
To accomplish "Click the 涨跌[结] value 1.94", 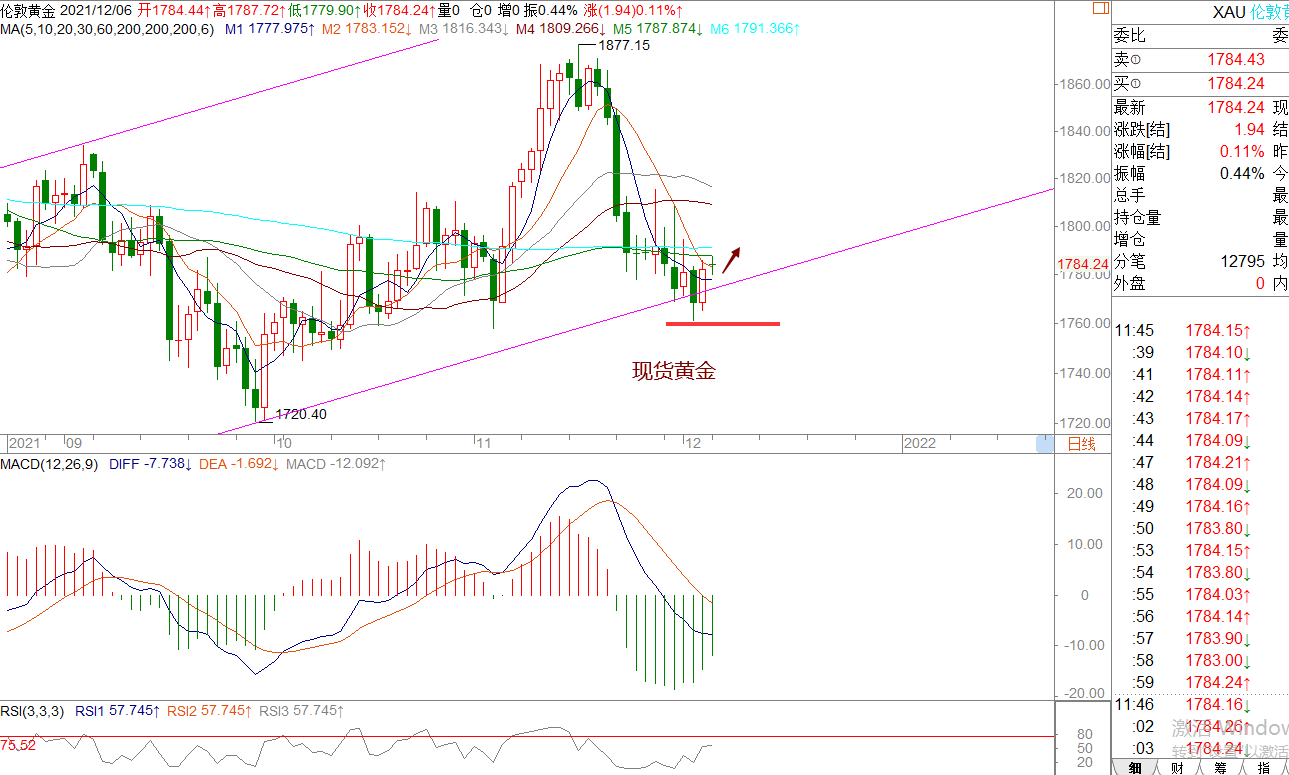I will (x=1249, y=130).
